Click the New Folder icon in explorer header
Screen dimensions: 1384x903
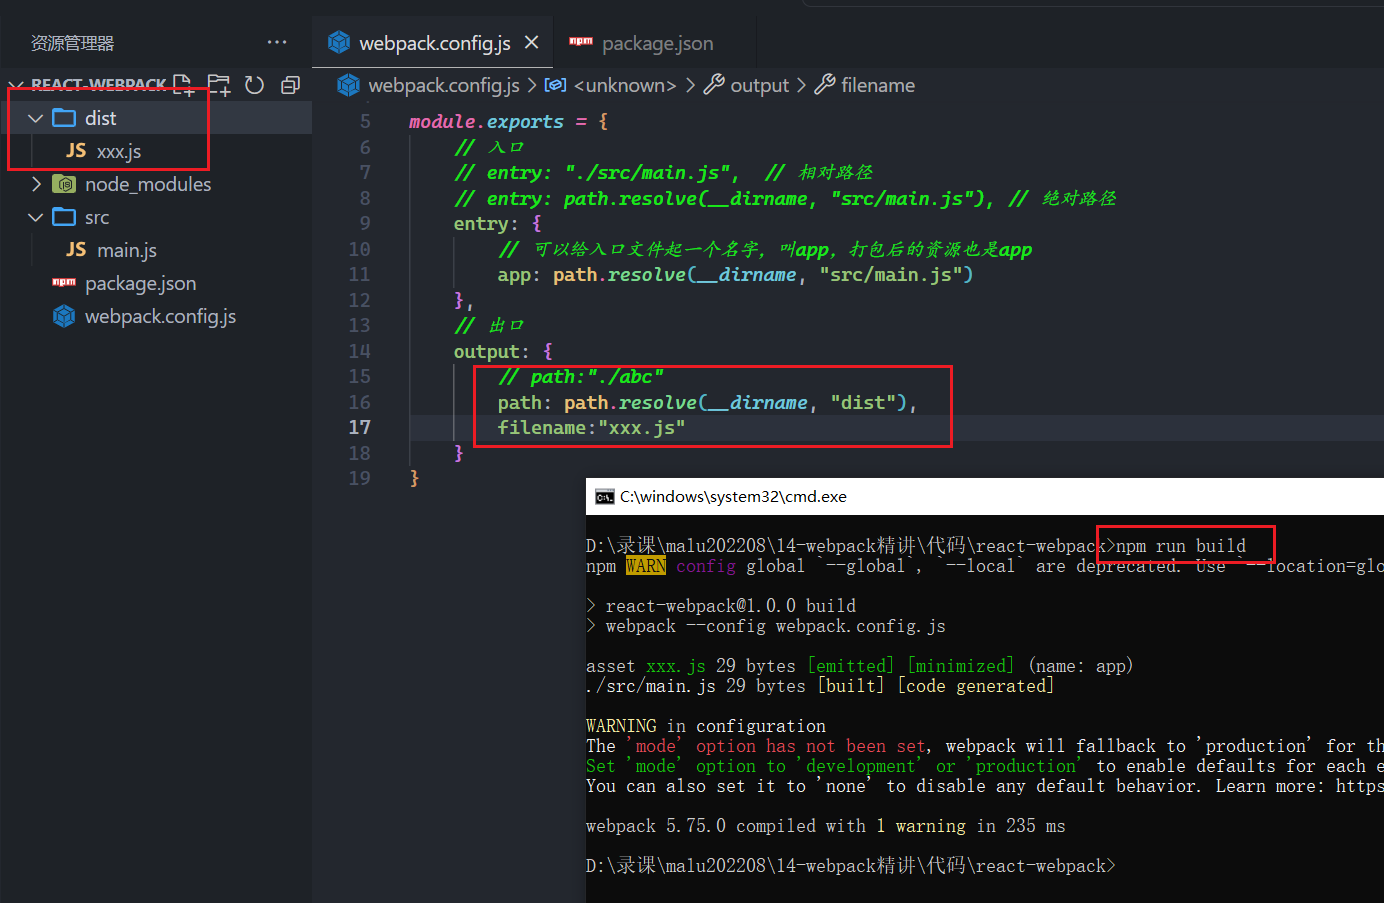coord(219,85)
